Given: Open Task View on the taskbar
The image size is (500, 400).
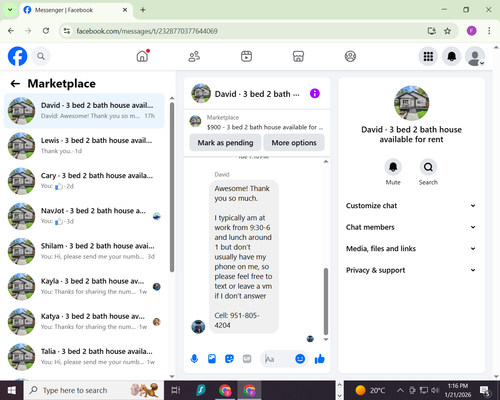Looking at the screenshot, I should [176, 390].
